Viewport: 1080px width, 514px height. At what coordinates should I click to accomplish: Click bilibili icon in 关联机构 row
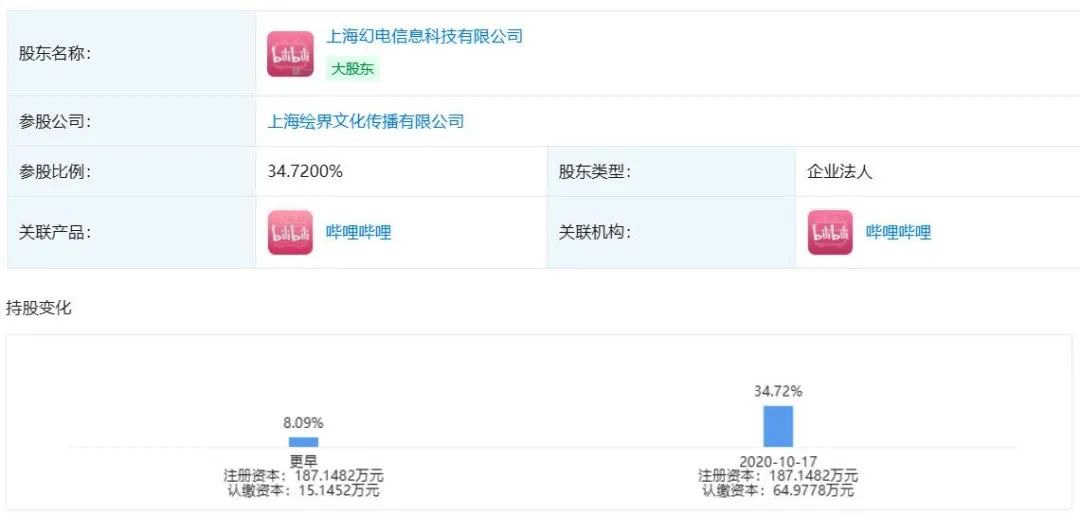(830, 232)
